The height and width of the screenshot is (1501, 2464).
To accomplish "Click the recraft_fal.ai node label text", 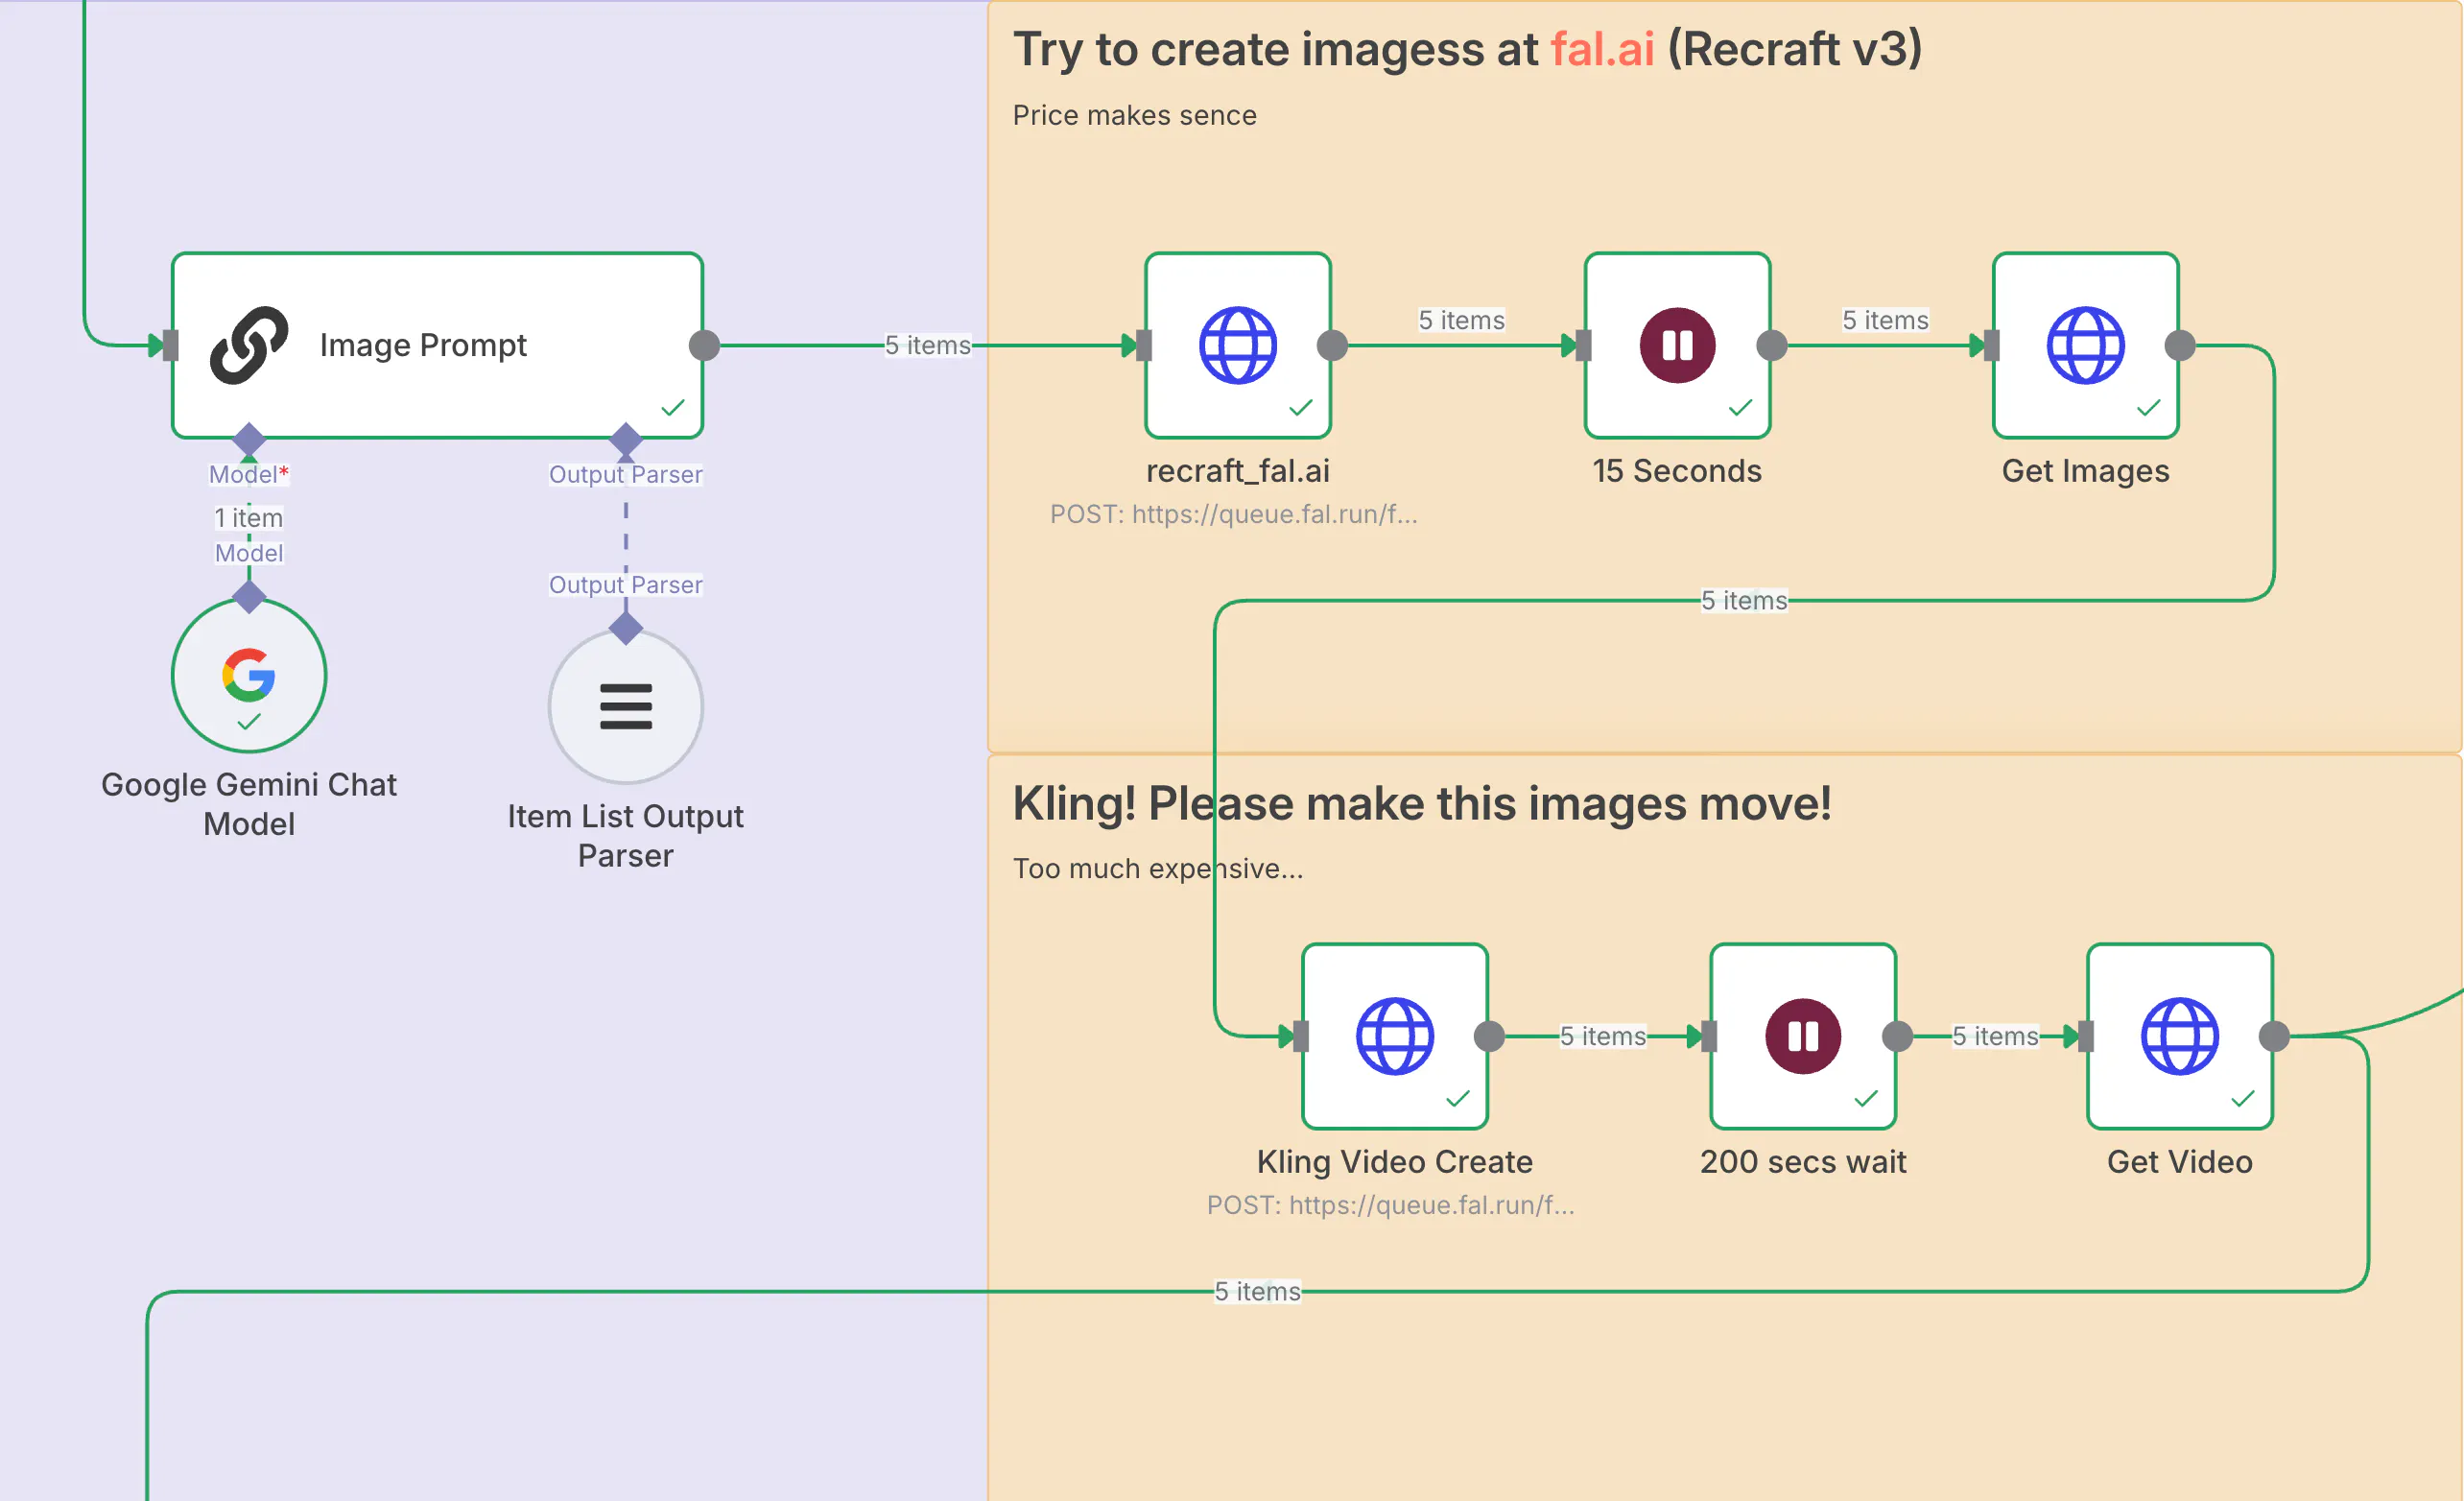I will [1237, 471].
